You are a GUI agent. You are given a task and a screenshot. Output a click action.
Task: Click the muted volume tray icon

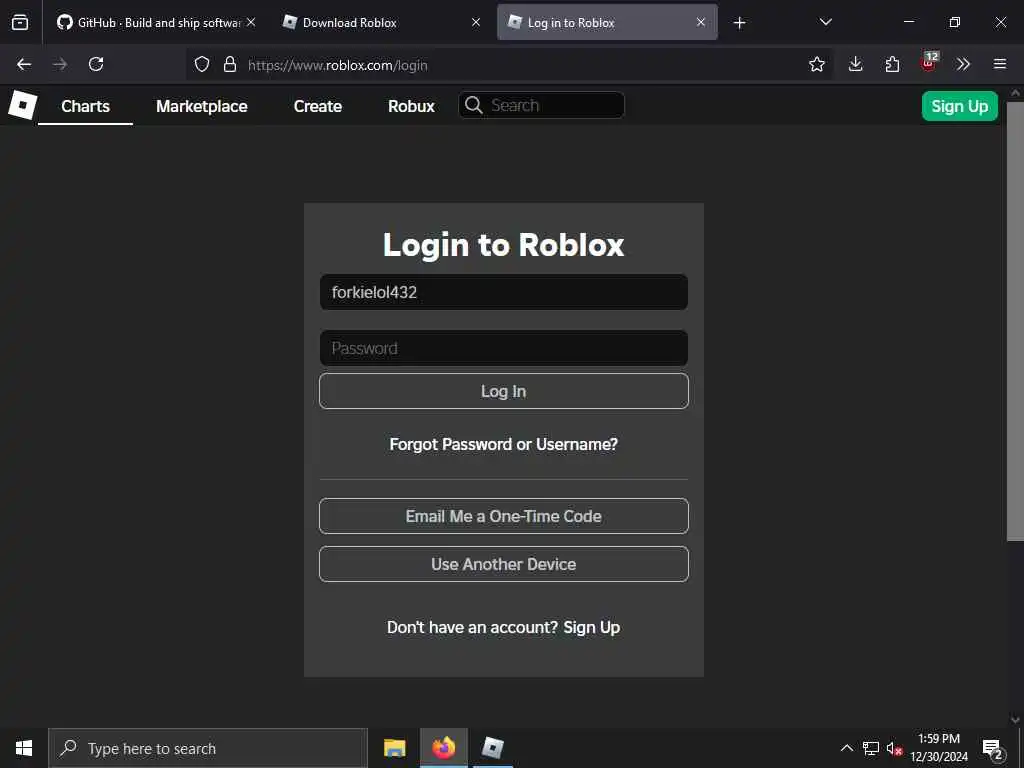[894, 748]
